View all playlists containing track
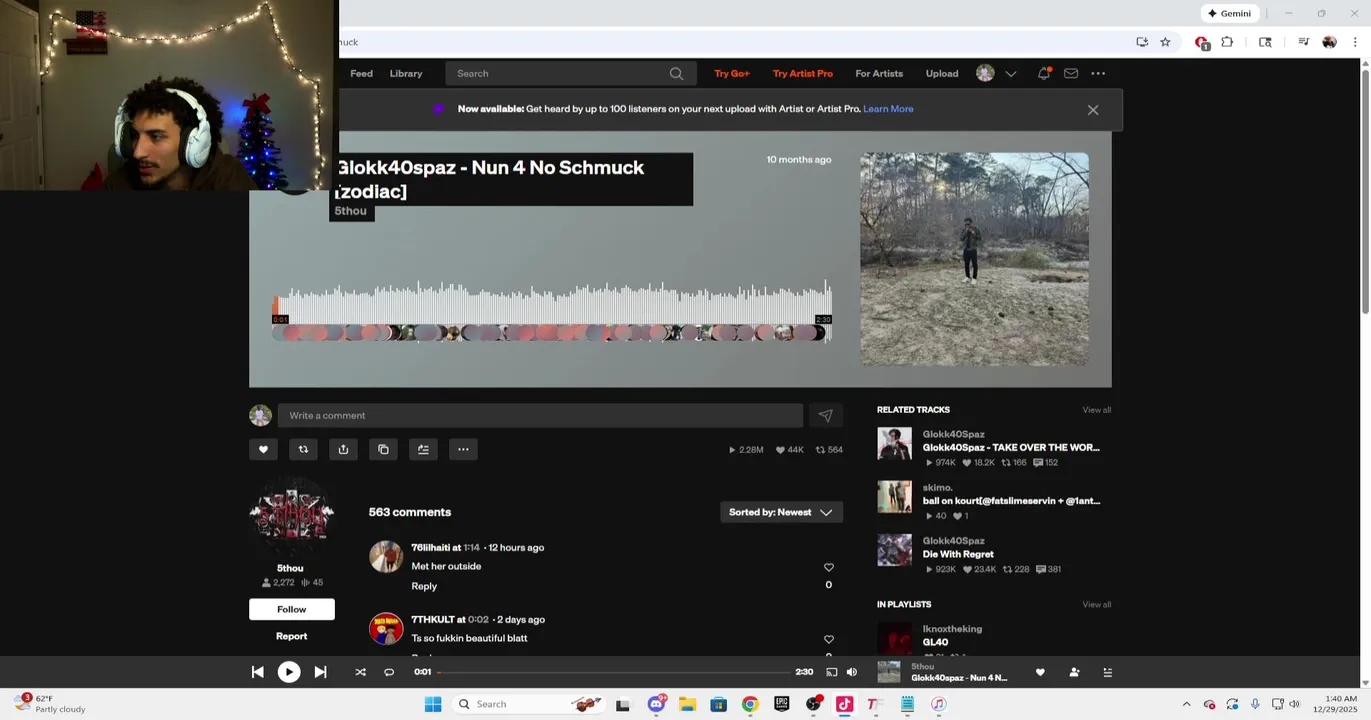The image size is (1371, 720). click(x=1096, y=604)
